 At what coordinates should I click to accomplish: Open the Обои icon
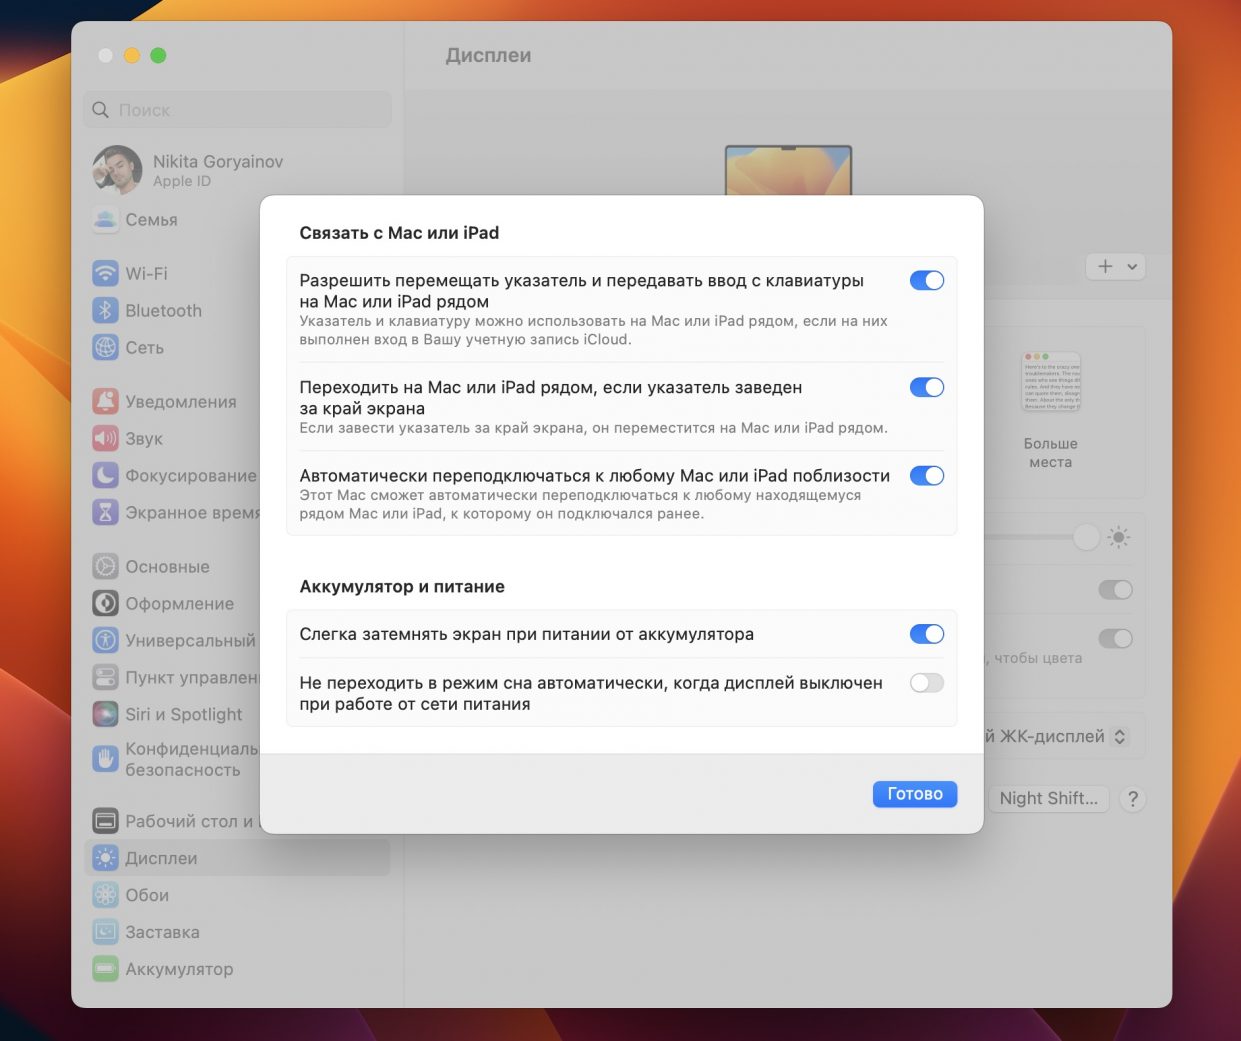105,895
